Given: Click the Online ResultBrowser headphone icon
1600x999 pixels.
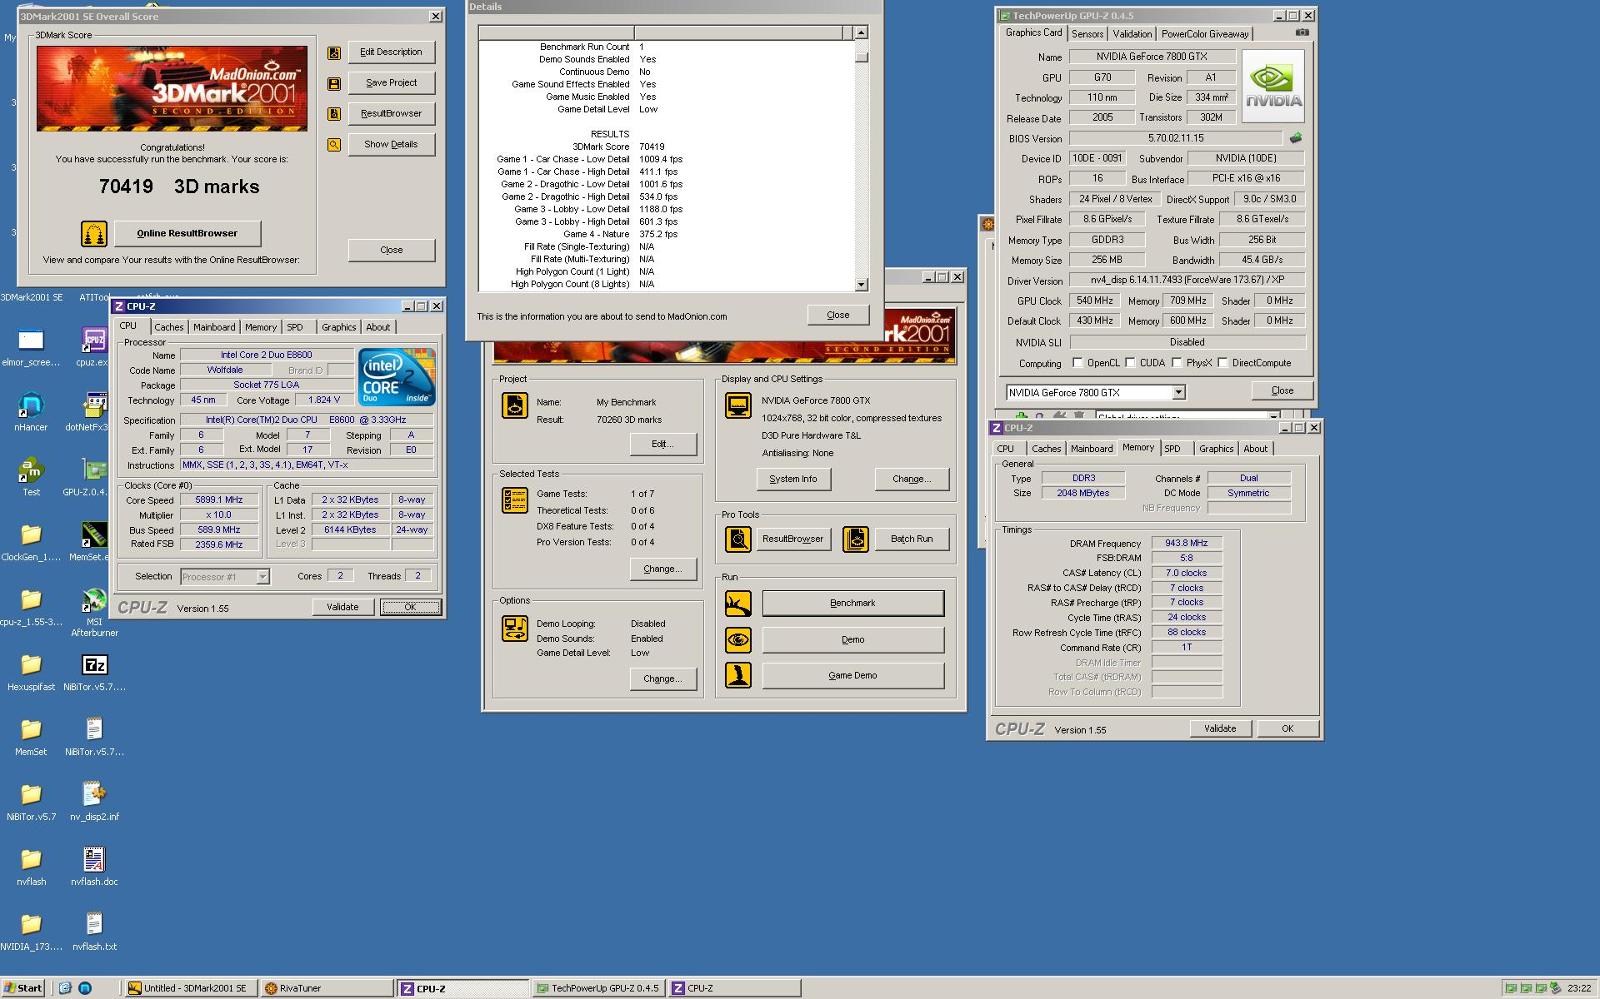Looking at the screenshot, I should point(94,234).
